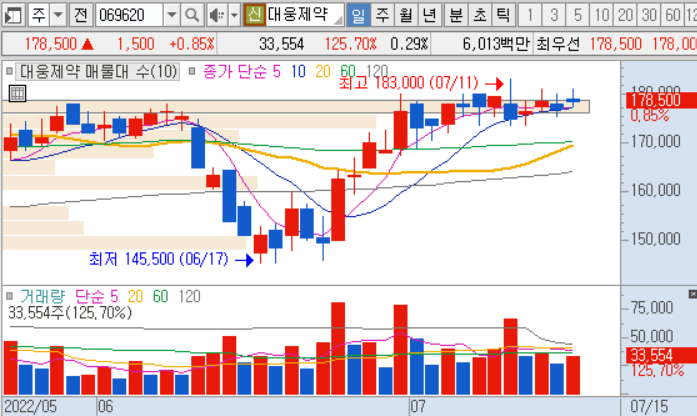Open the dropdown next to 주 market selector

coord(58,15)
